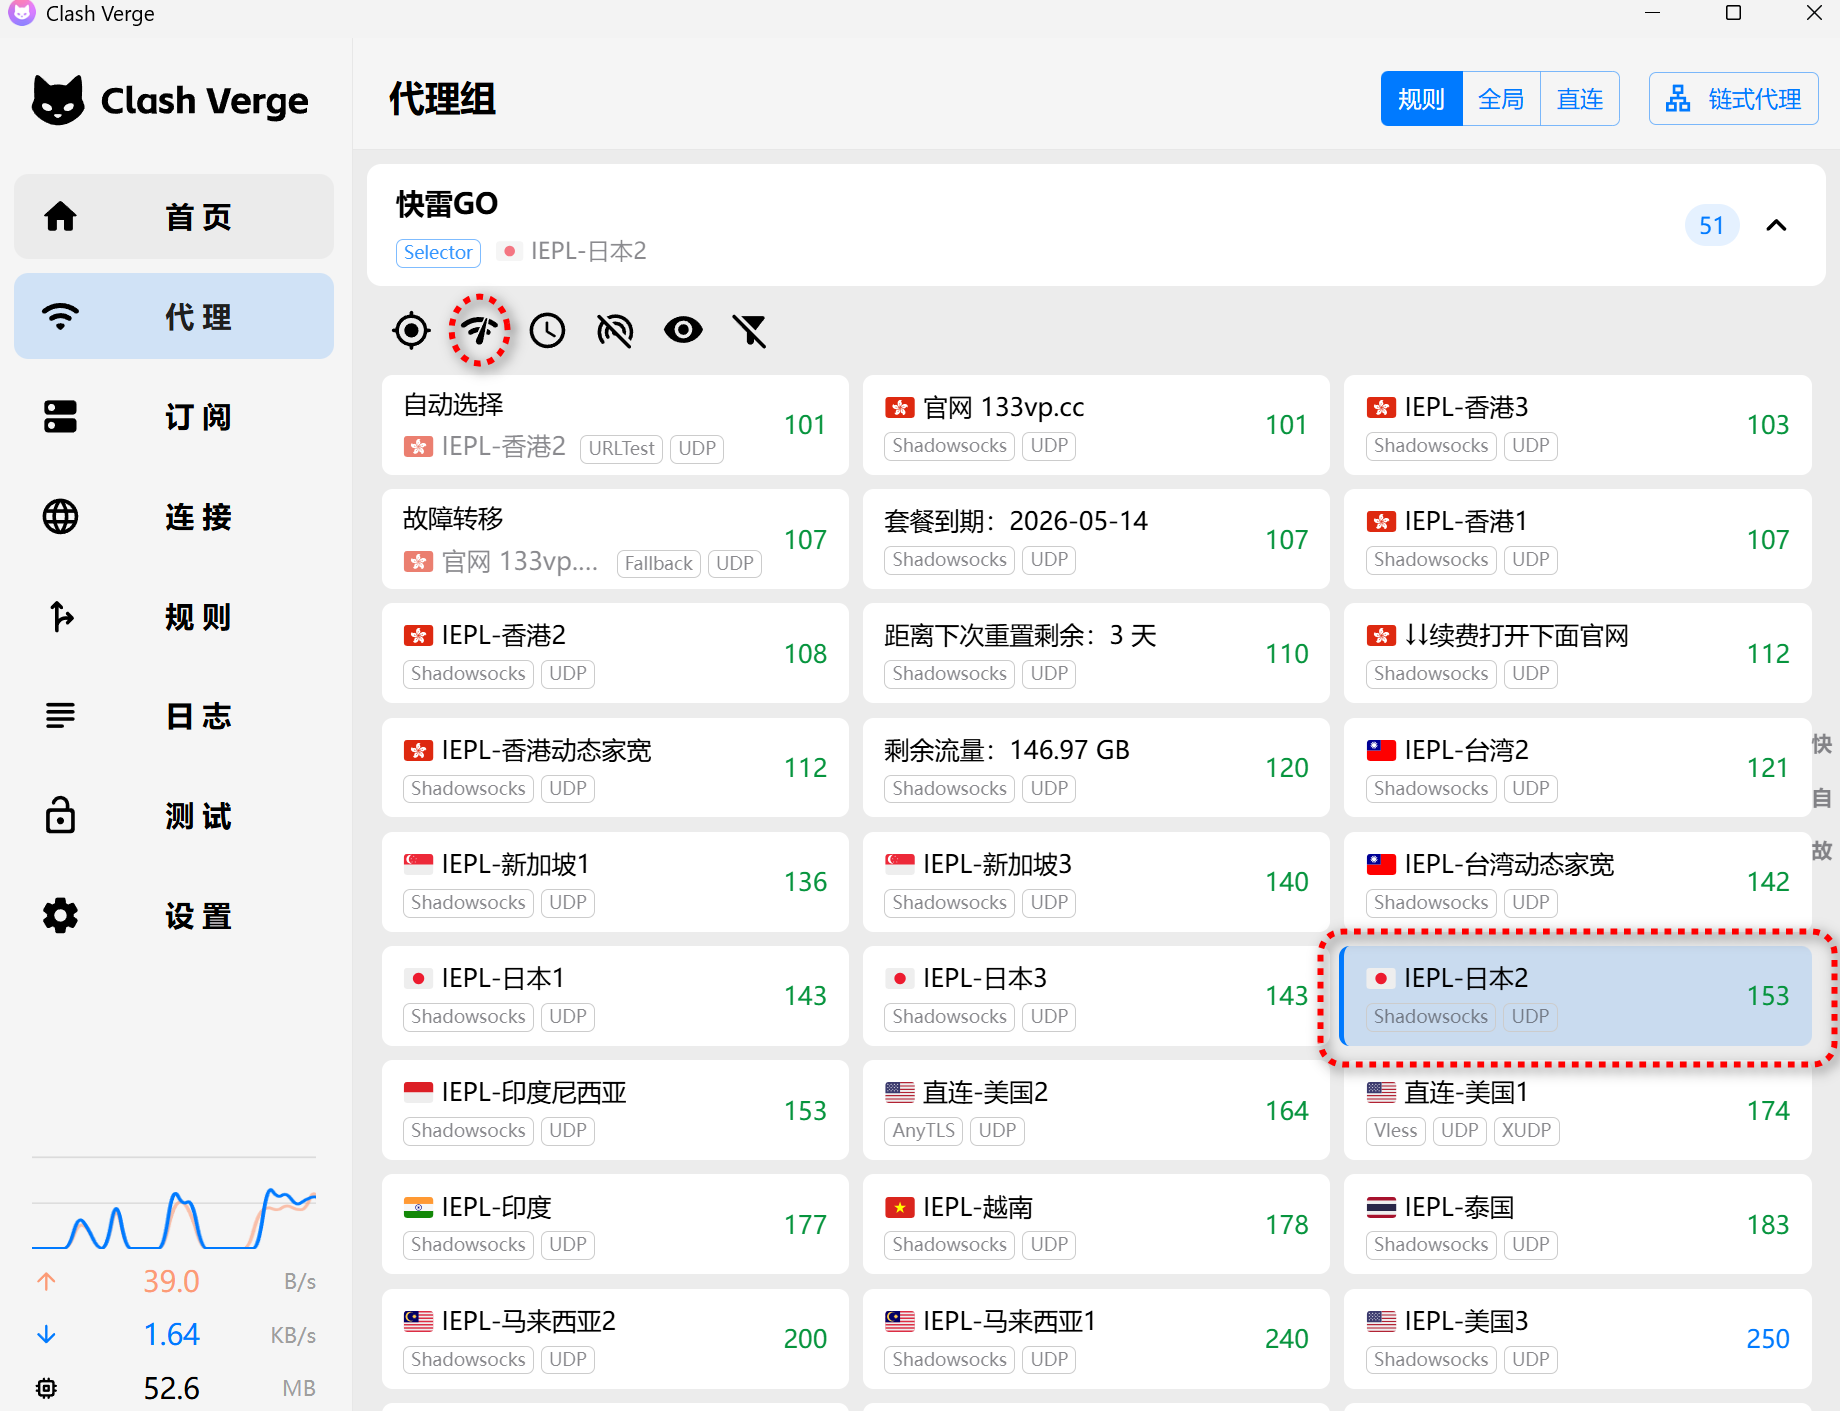
Task: Click the memory chip usage icon
Action: (46, 1388)
